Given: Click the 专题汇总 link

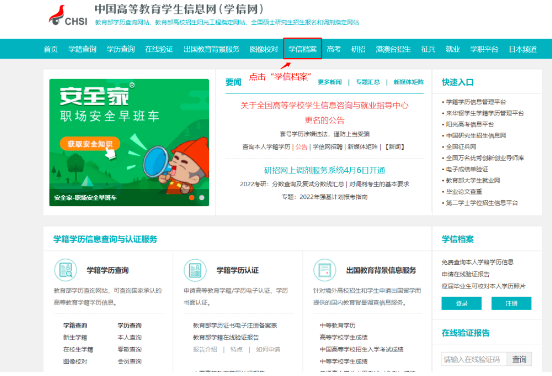Looking at the screenshot, I should point(368,82).
